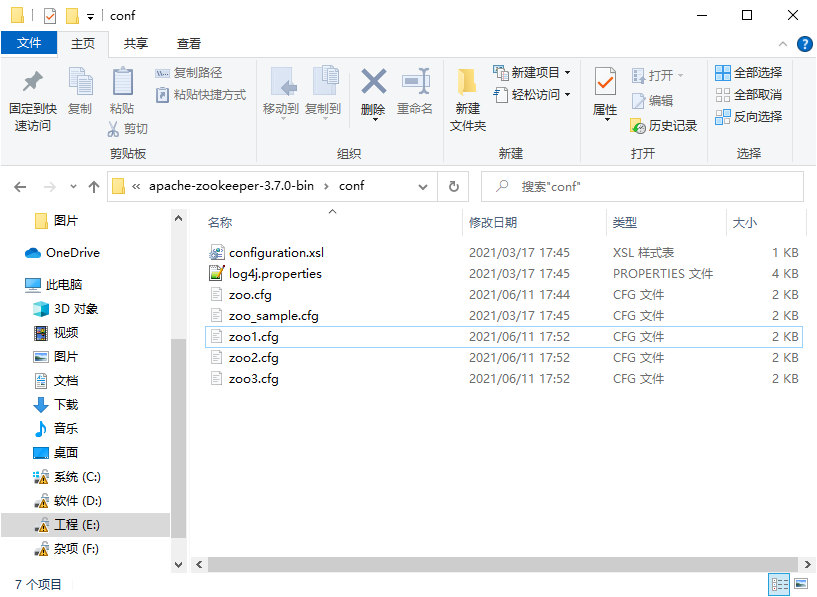Switch to details view in status bar
Screen dimensions: 817x597
[779, 584]
